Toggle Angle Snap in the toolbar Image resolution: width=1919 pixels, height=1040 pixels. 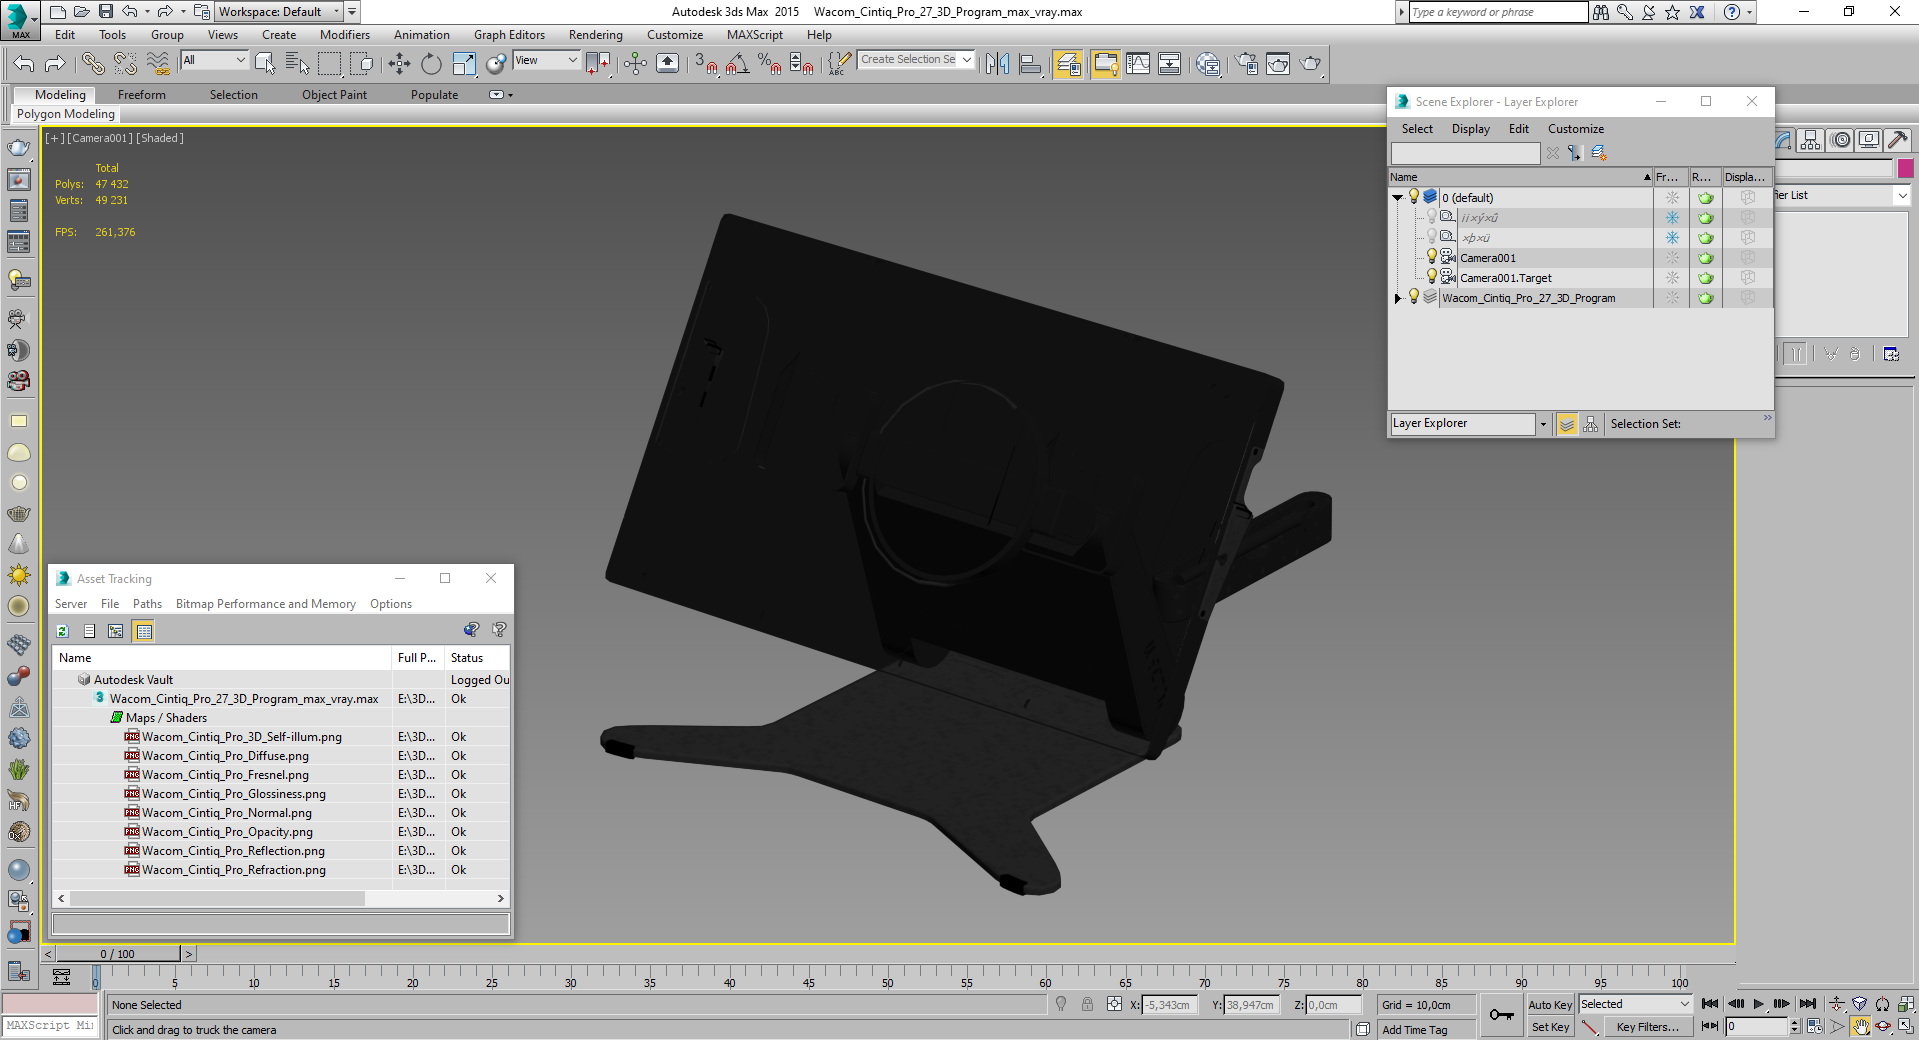pyautogui.click(x=737, y=64)
